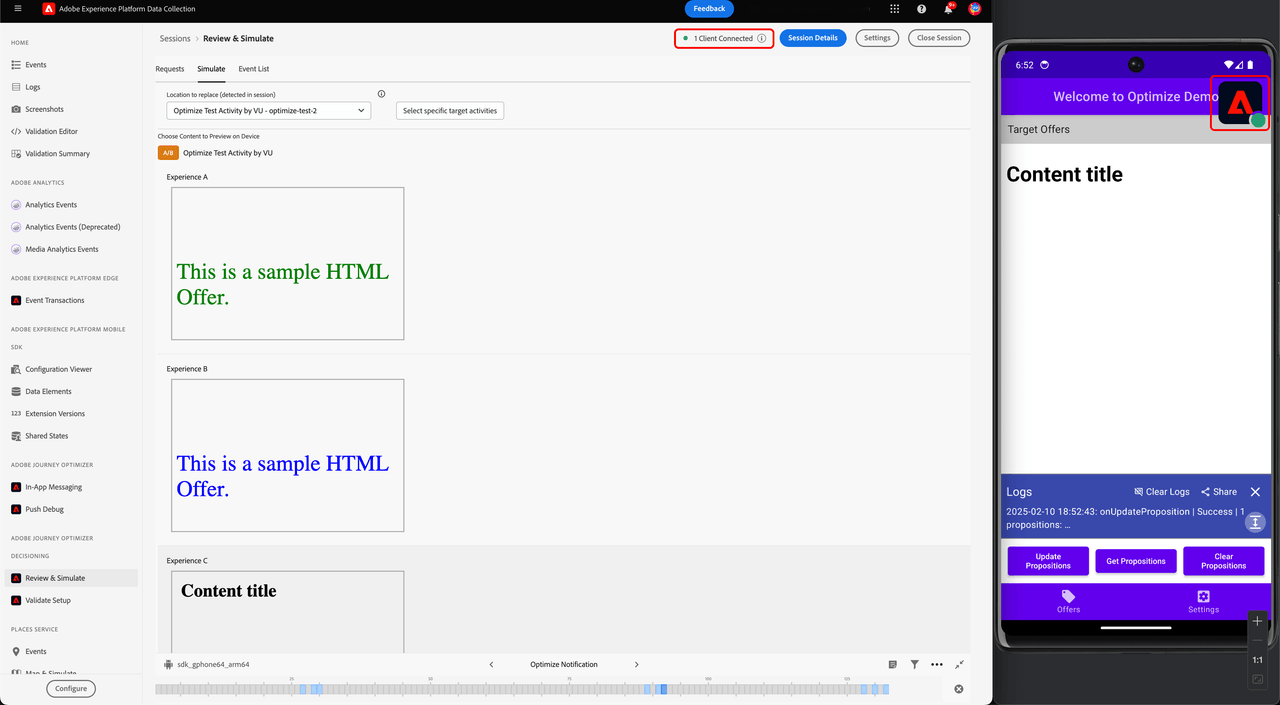The width and height of the screenshot is (1280, 705).
Task: Select Experience A preview thumbnail
Action: point(288,264)
